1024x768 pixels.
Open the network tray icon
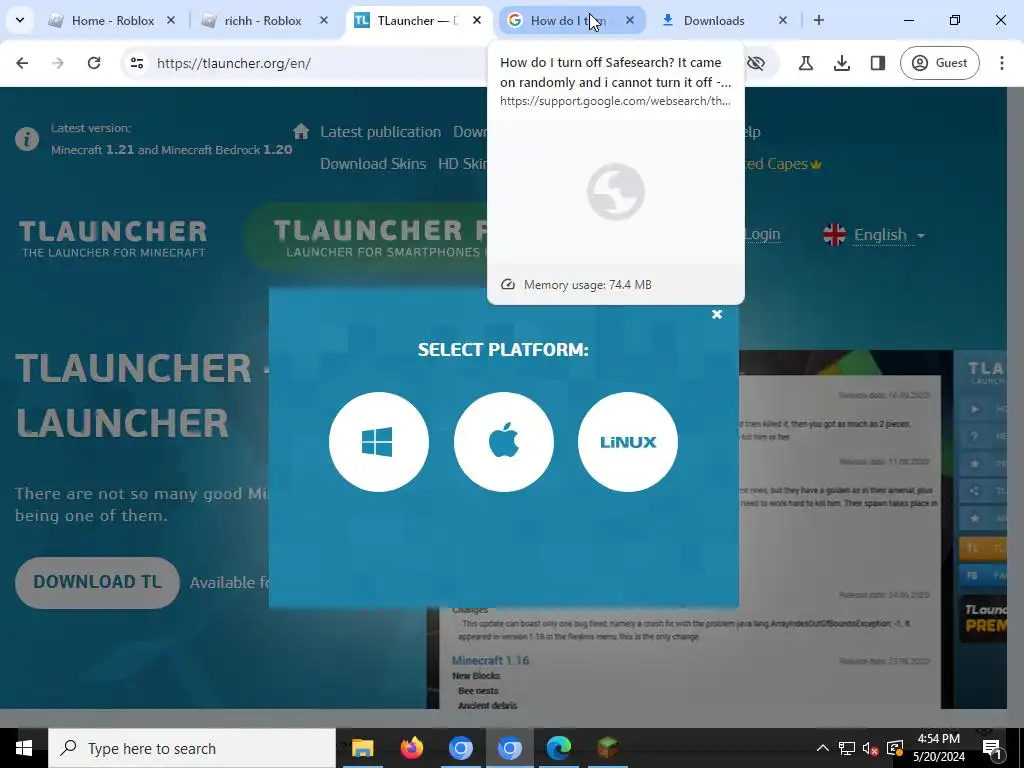tap(847, 748)
